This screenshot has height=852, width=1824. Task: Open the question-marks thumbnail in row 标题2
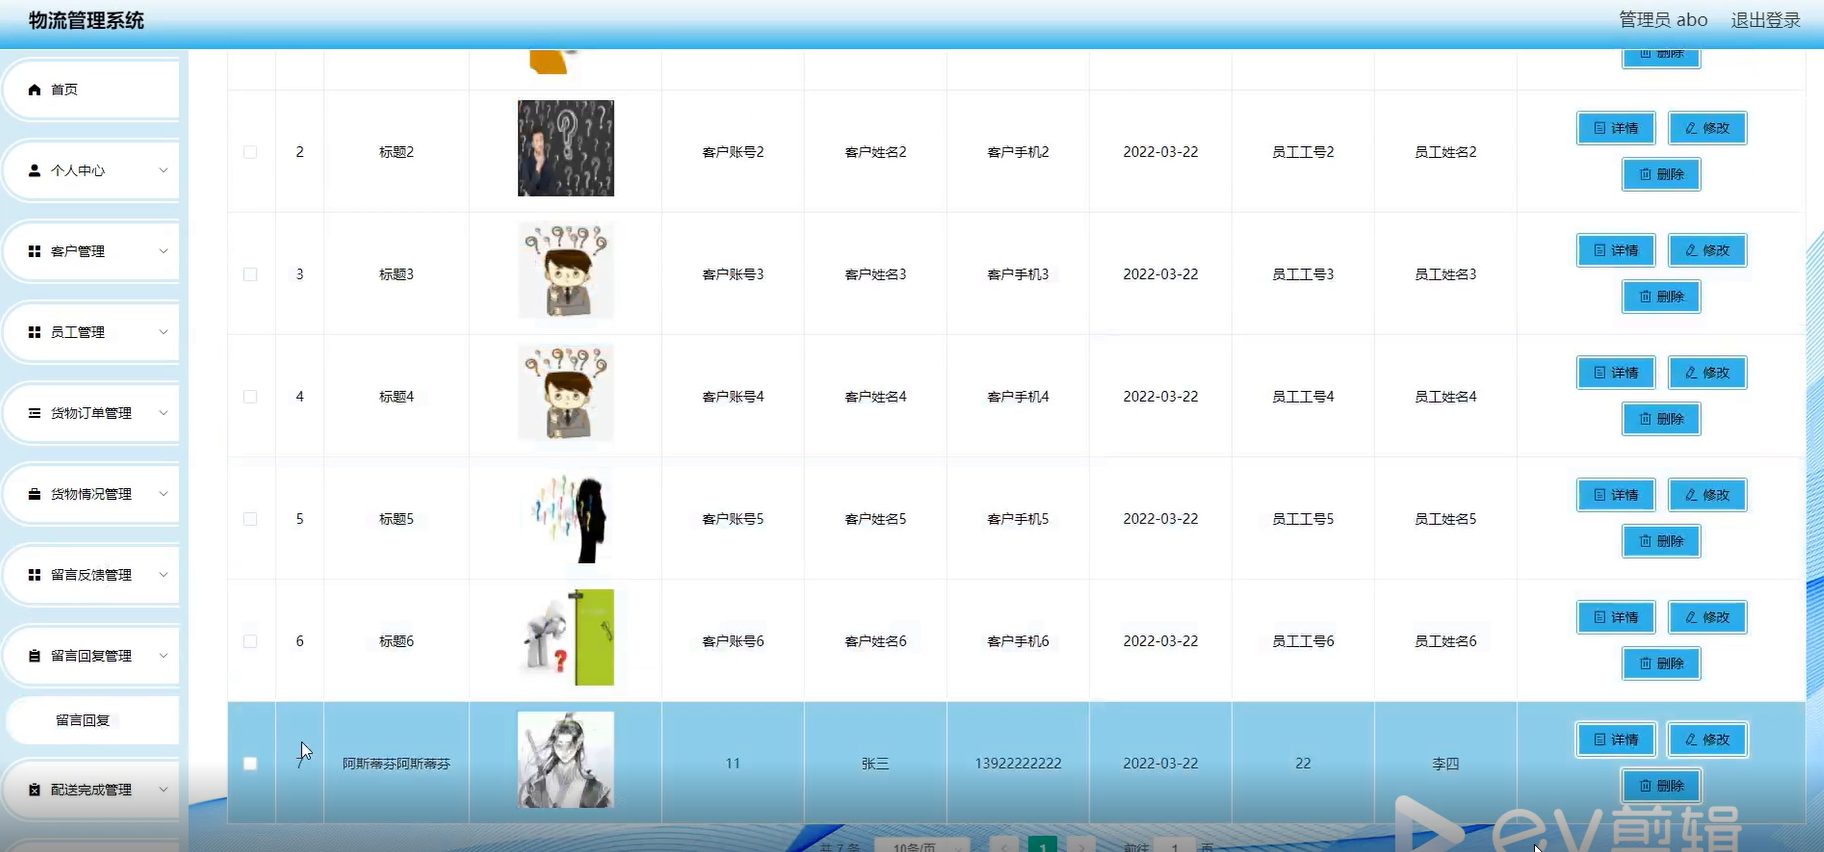pyautogui.click(x=566, y=148)
